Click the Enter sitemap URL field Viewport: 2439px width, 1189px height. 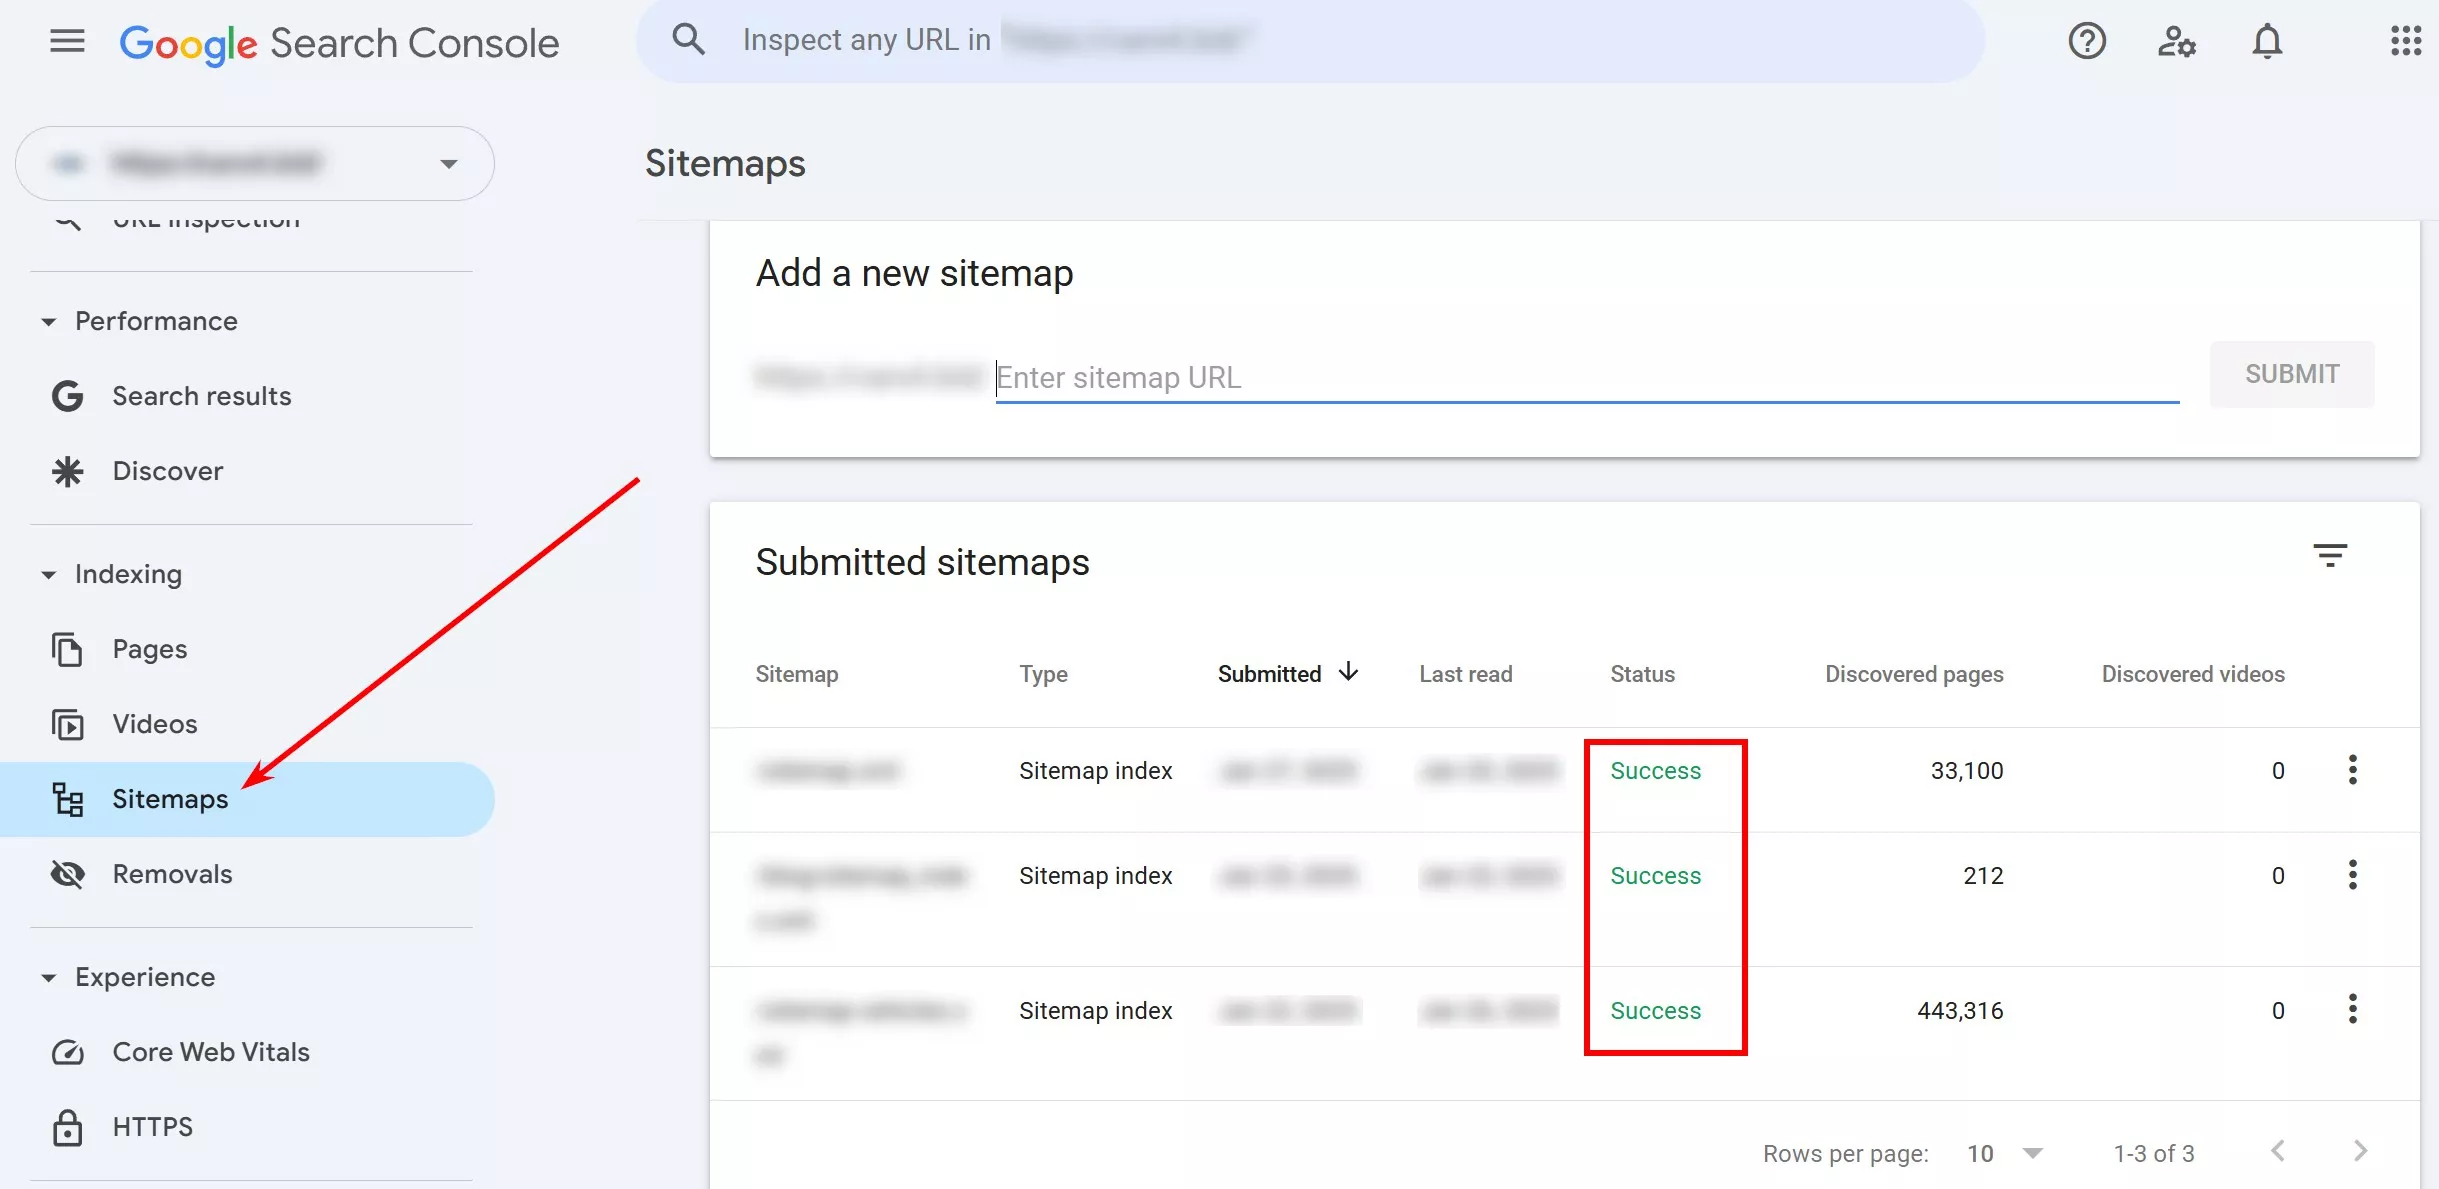tap(1587, 378)
